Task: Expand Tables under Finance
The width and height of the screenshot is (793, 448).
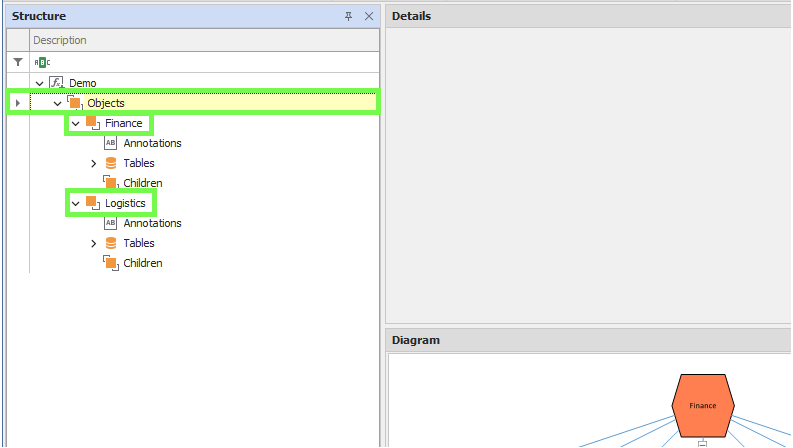Action: point(94,163)
